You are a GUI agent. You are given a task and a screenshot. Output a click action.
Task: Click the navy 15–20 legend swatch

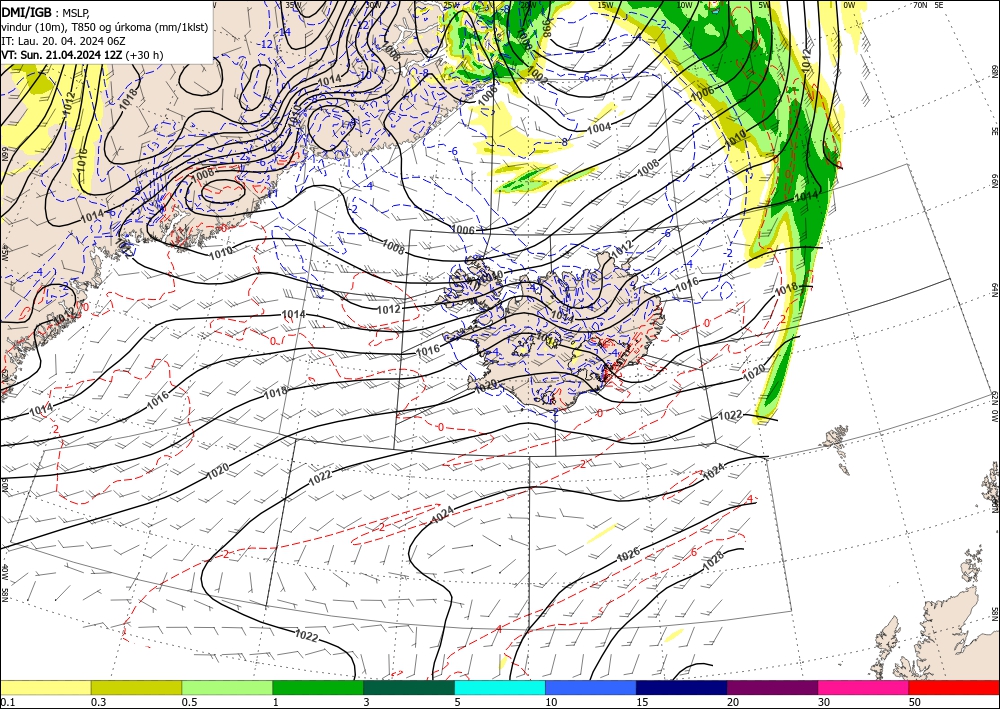click(682, 688)
